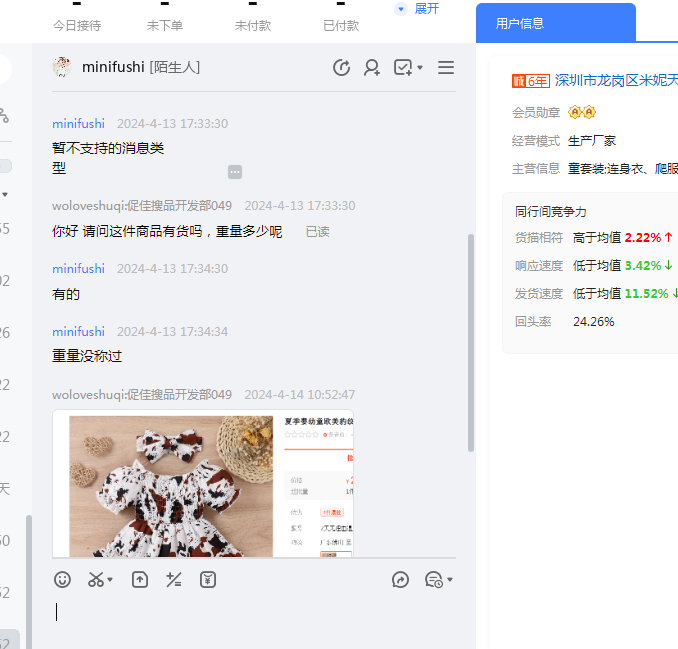Click the ellipsis icon on unsupported message

(235, 172)
